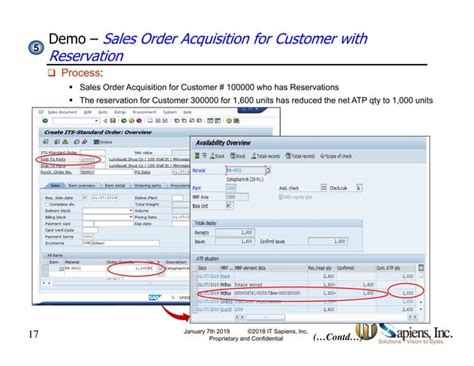
Task: Click the red Cancel icon in the toolbar
Action: point(139,121)
